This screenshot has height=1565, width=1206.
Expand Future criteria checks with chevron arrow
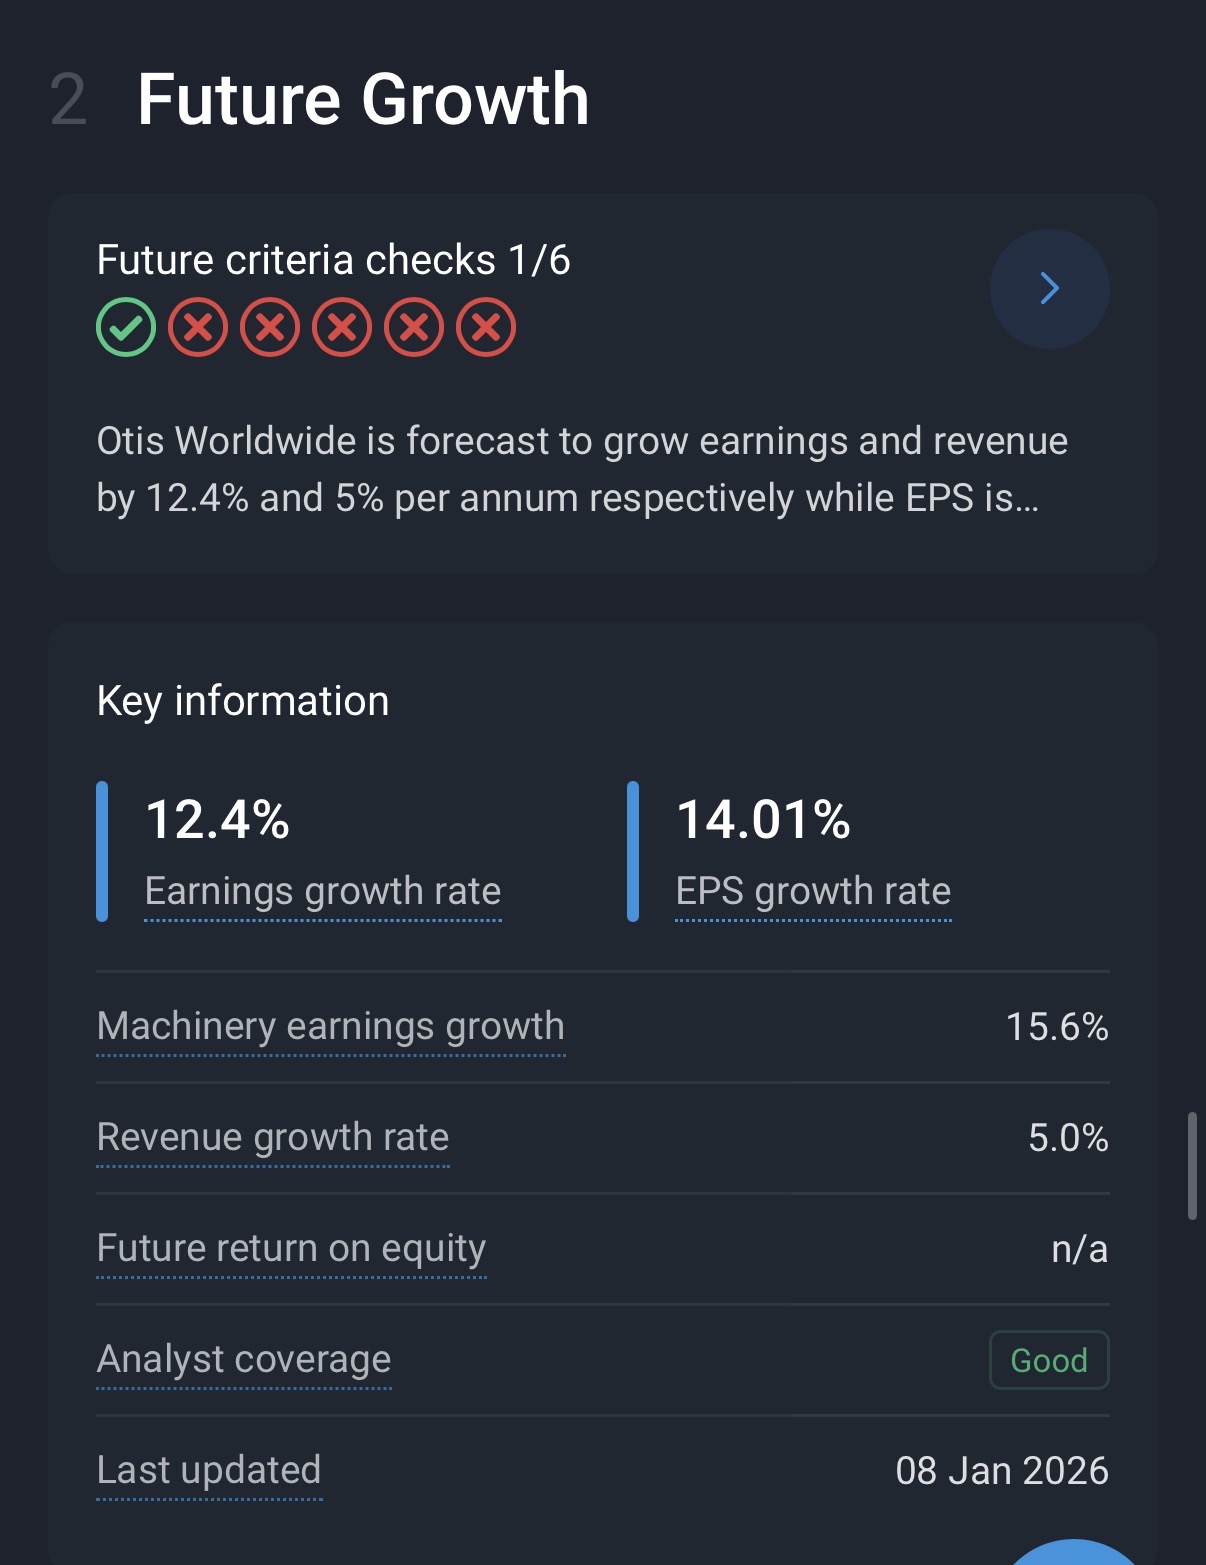click(1049, 289)
